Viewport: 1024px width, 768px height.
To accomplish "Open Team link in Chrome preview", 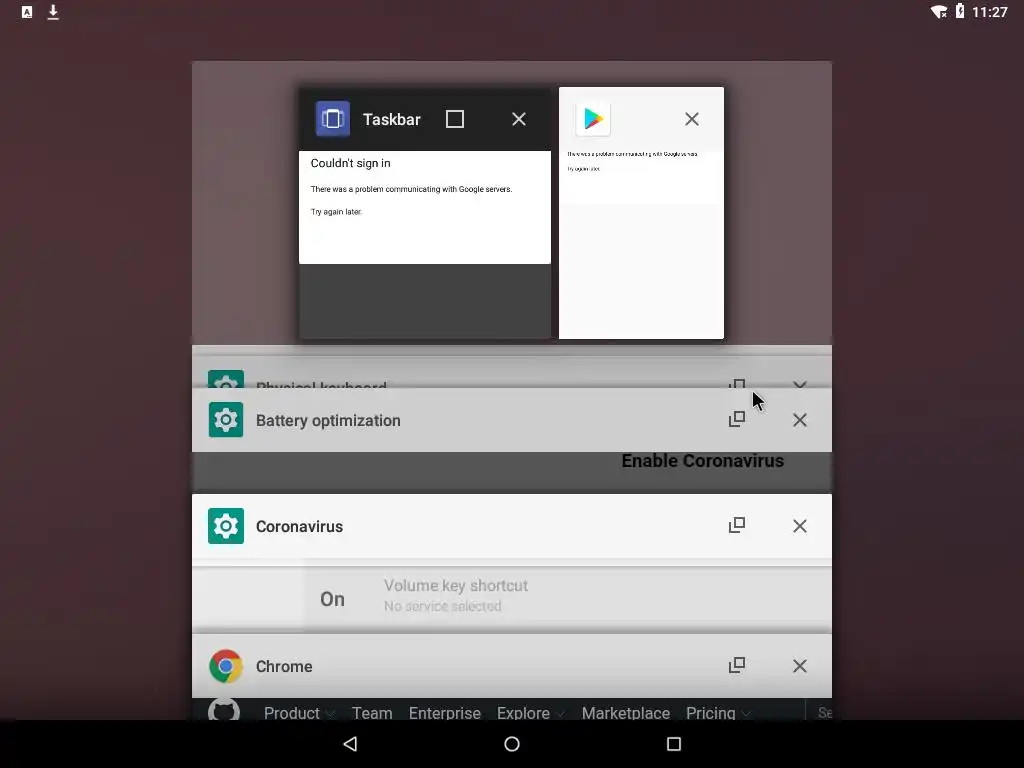I will [x=372, y=713].
